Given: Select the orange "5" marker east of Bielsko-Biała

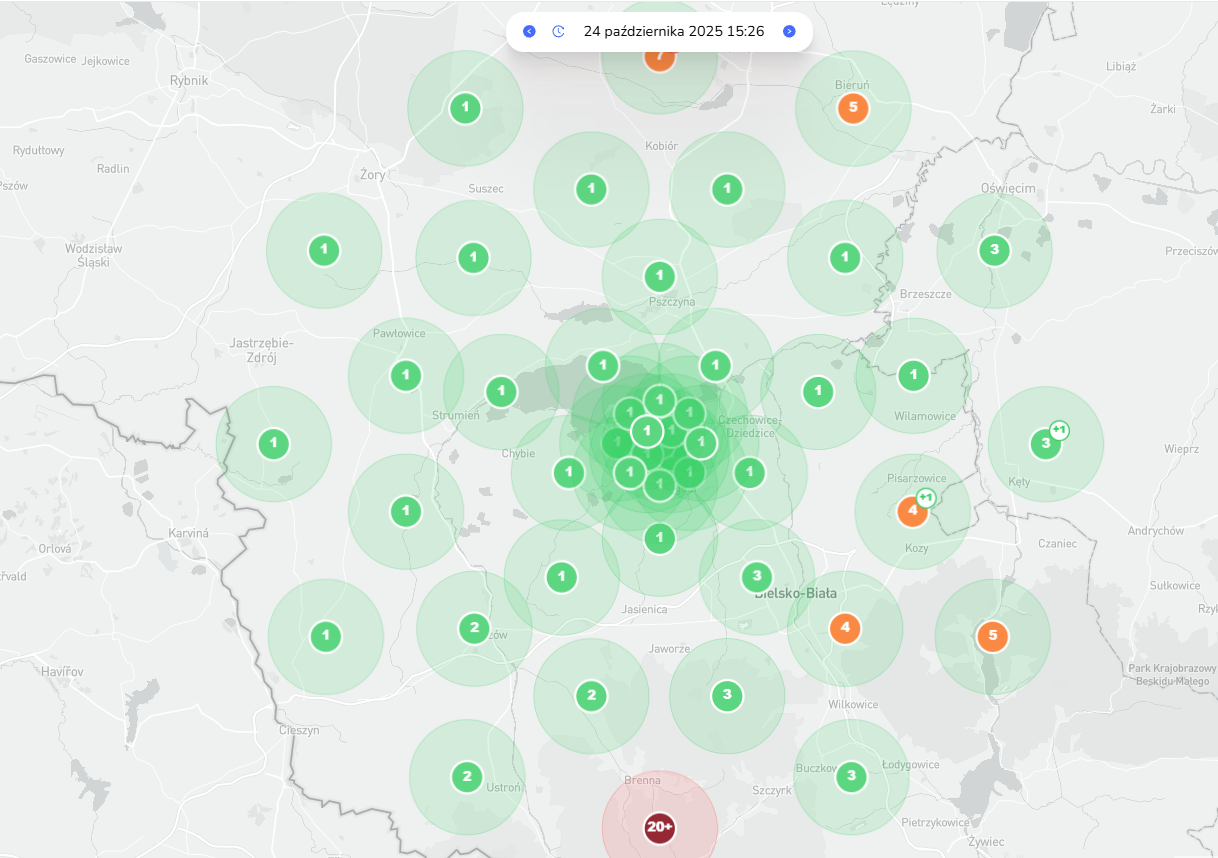Looking at the screenshot, I should [991, 634].
